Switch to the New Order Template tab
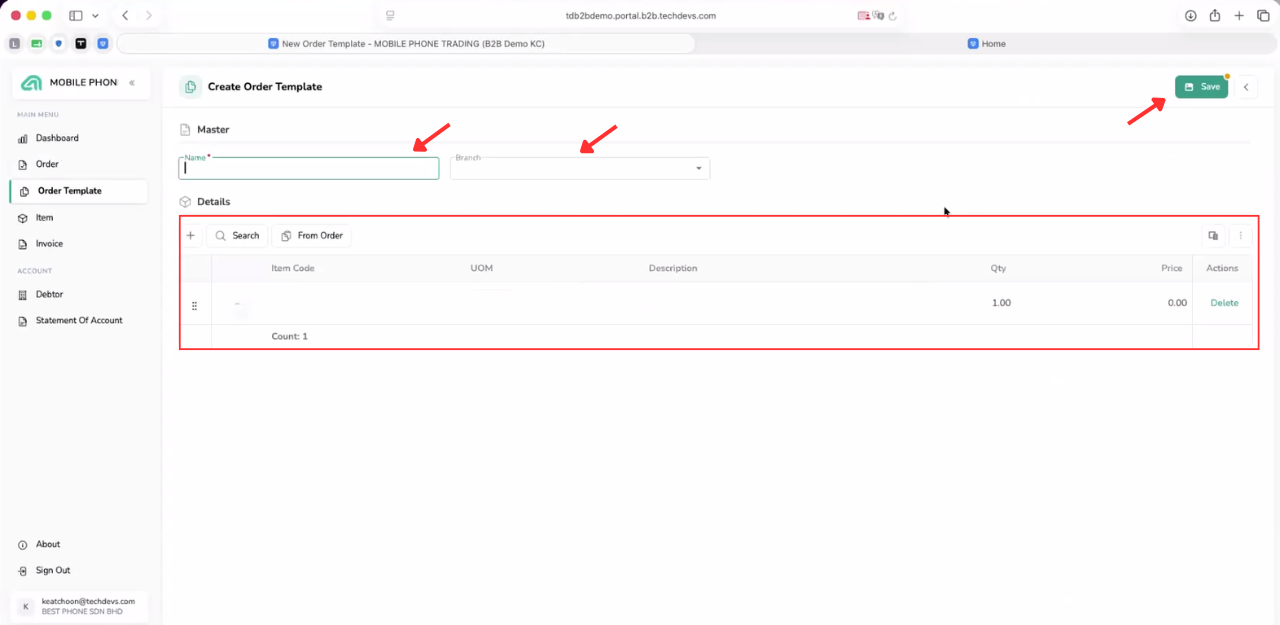The width and height of the screenshot is (1280, 625). click(x=406, y=44)
